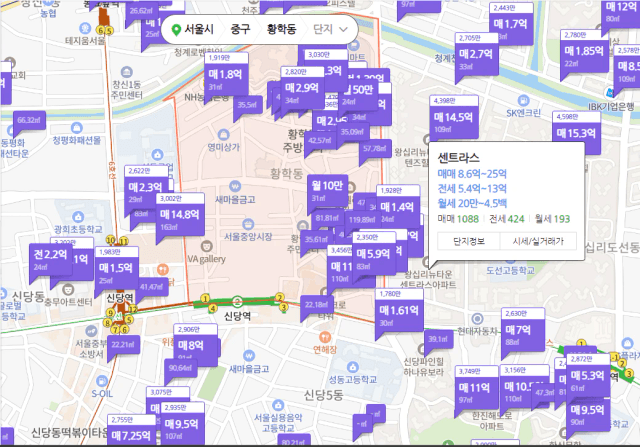Click the 신당역 line 2 station marker
The height and width of the screenshot is (447, 640).
tap(237, 302)
